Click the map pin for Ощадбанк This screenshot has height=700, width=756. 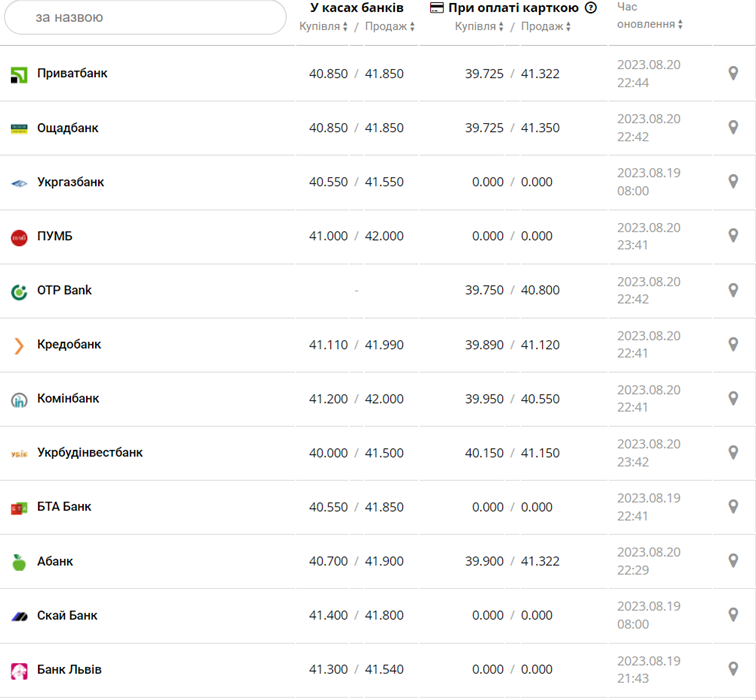click(x=733, y=128)
